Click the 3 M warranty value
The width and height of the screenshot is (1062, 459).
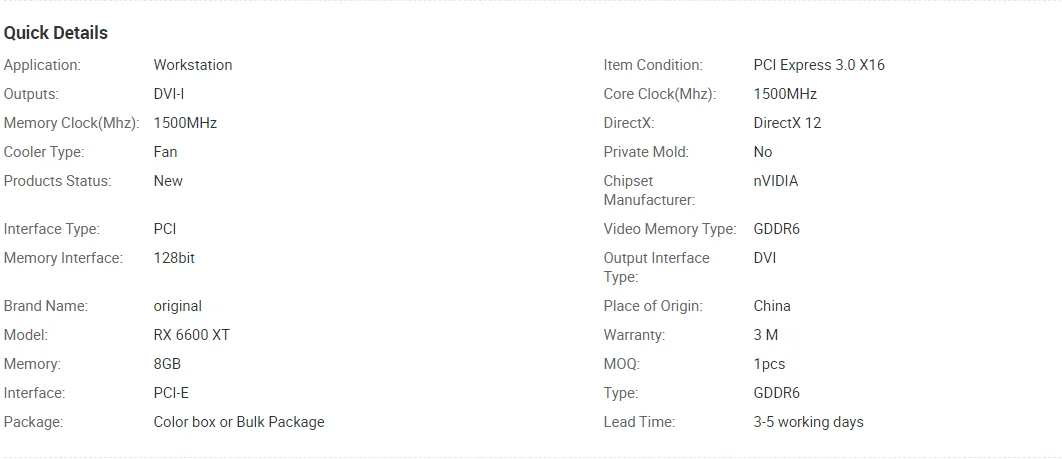[765, 335]
